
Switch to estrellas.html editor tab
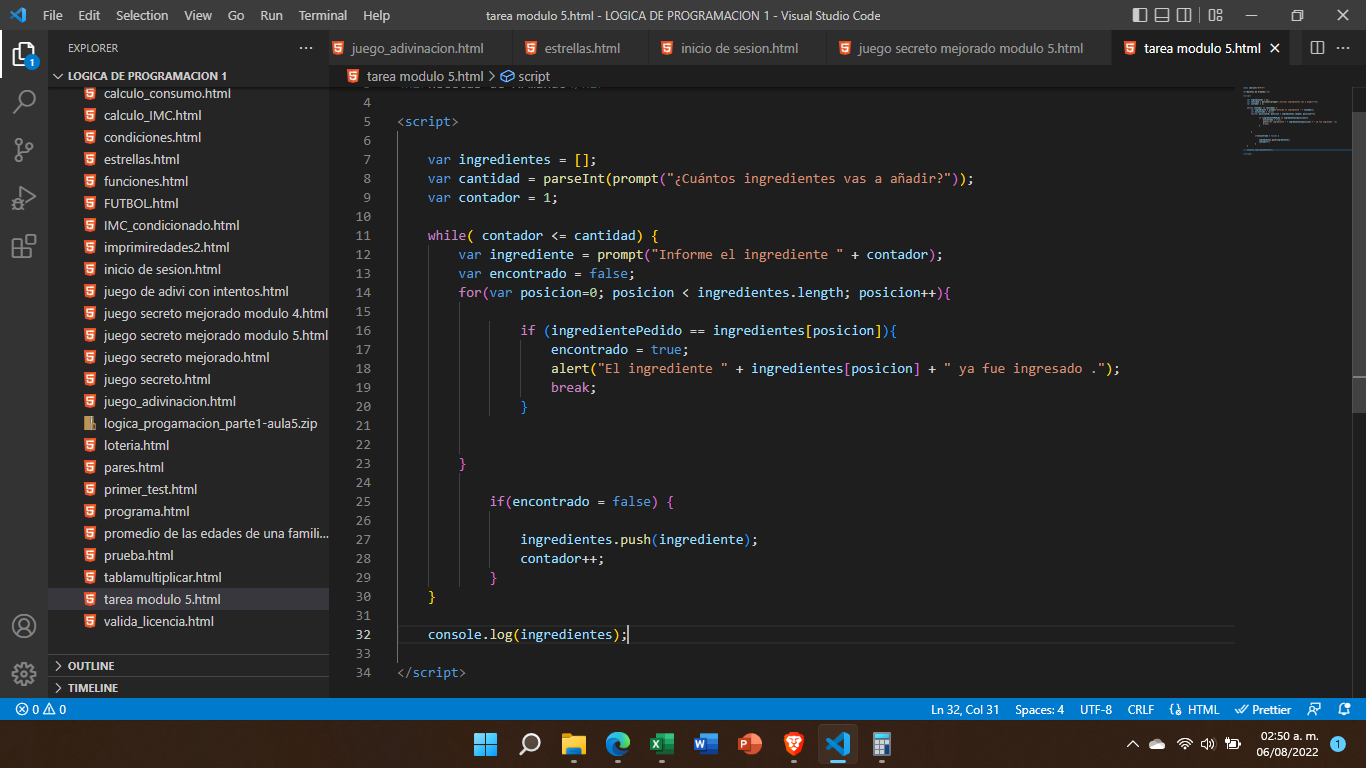coord(582,48)
